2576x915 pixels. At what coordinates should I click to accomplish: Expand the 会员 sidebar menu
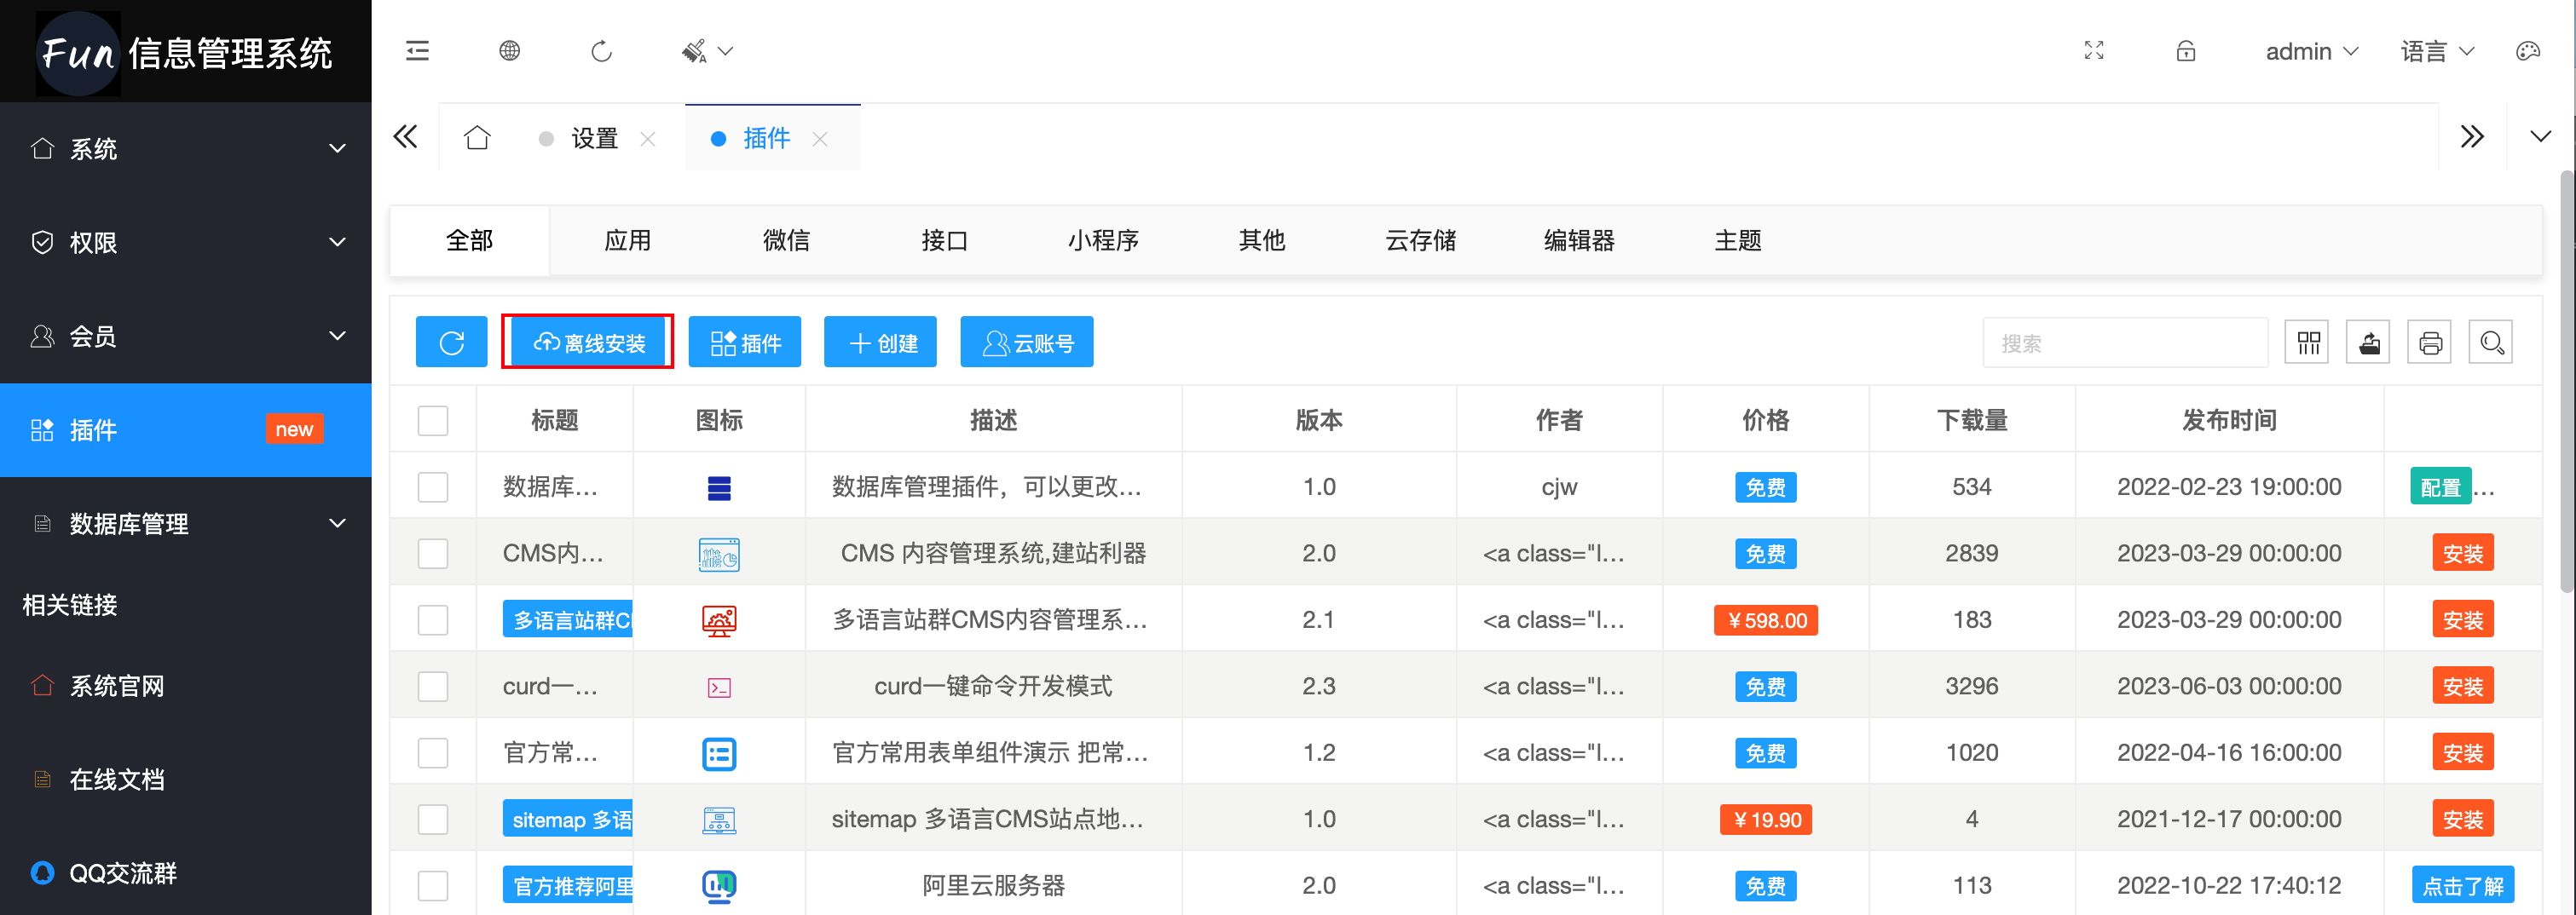(x=186, y=337)
